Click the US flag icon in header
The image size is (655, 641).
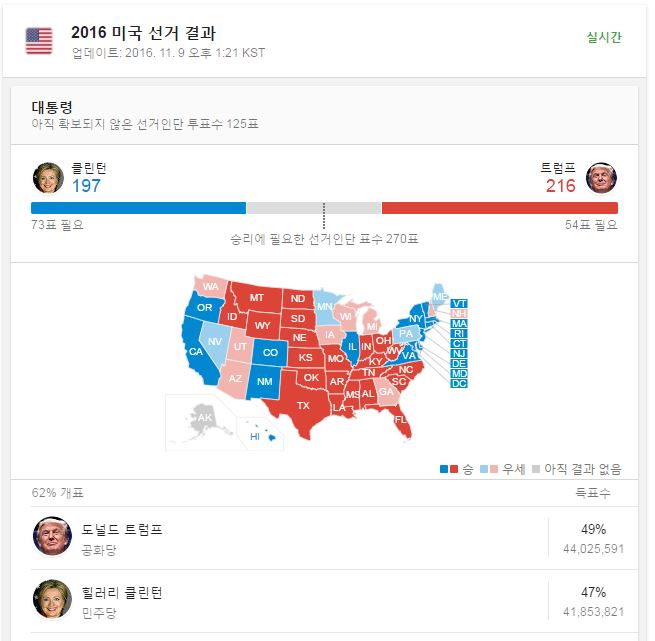[x=39, y=41]
